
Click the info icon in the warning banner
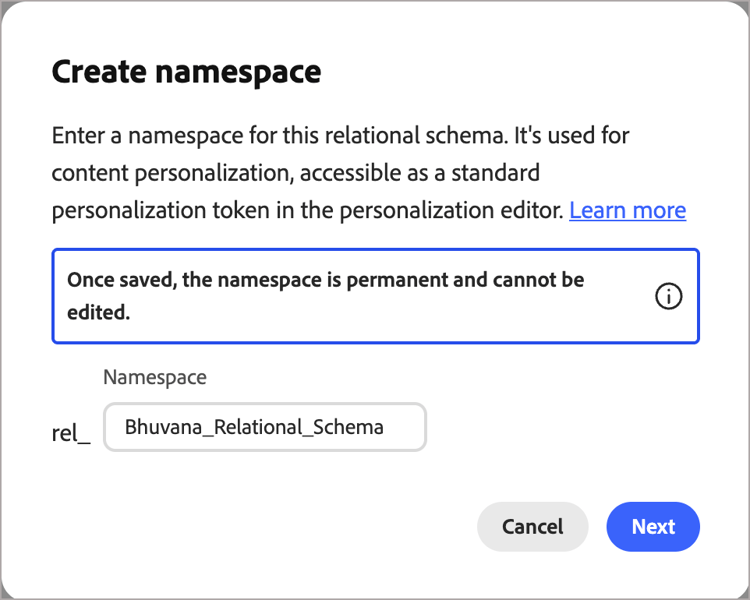pos(668,296)
